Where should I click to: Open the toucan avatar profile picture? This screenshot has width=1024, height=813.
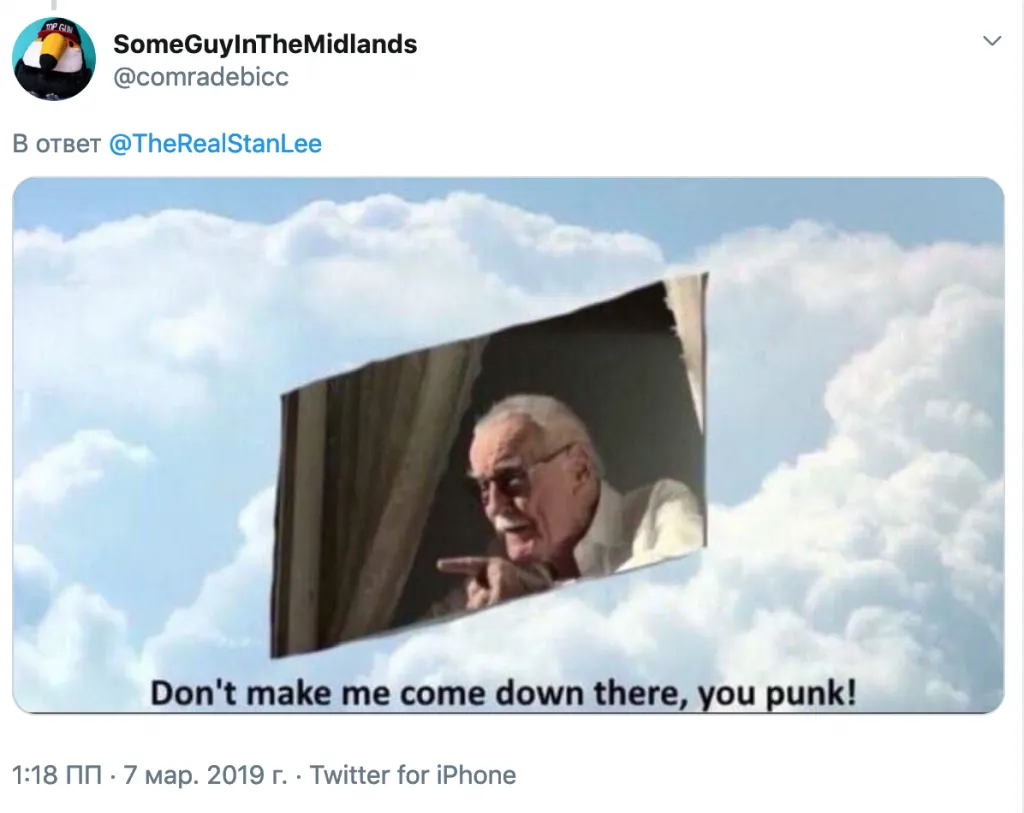[54, 59]
